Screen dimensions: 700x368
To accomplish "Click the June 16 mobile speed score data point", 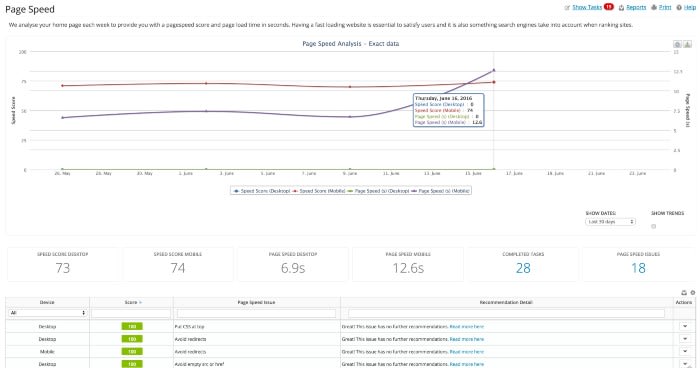I will click(x=494, y=82).
